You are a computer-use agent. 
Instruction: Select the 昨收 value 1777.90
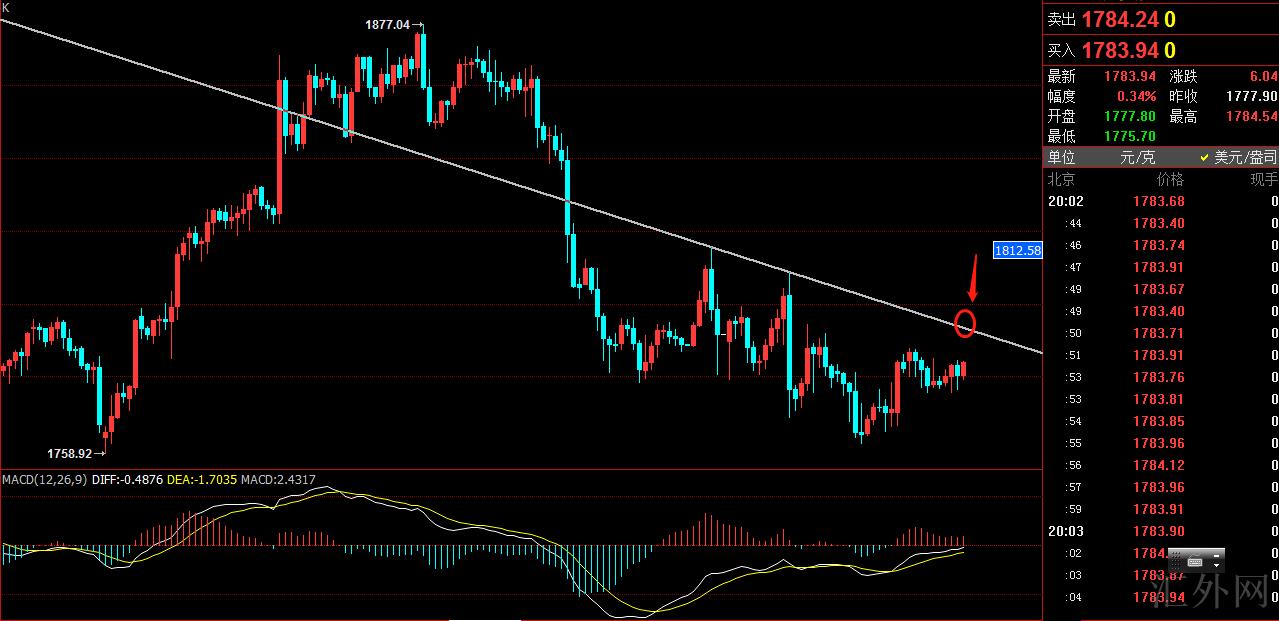coord(1251,97)
